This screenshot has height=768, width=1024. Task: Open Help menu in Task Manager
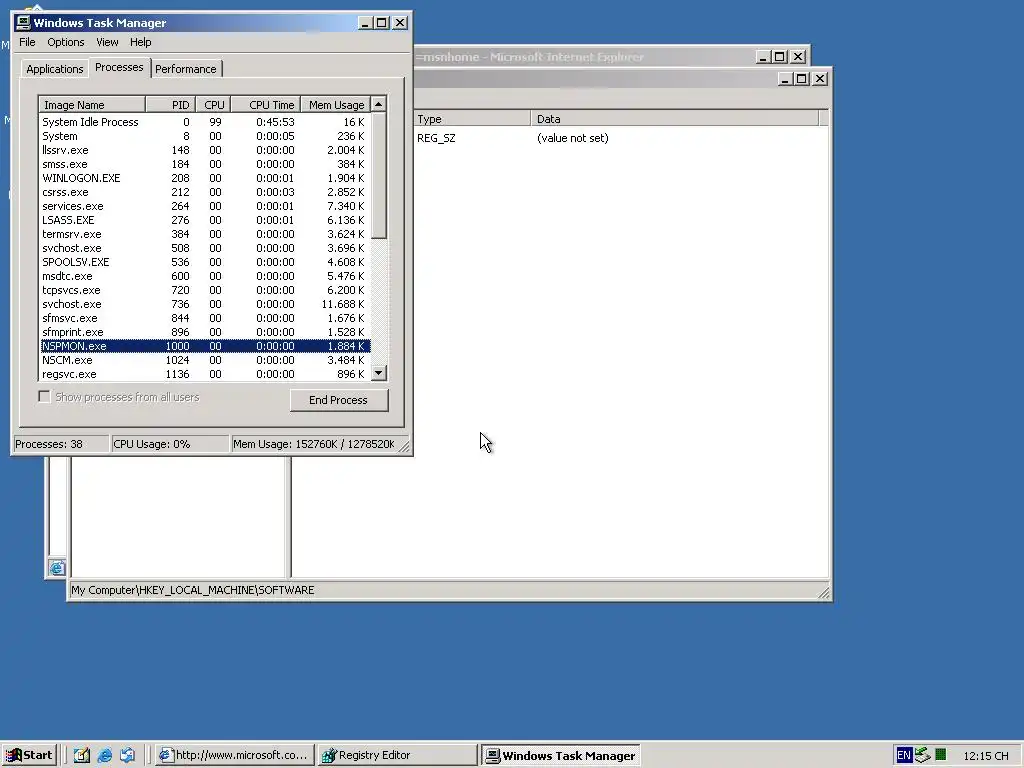[x=140, y=42]
